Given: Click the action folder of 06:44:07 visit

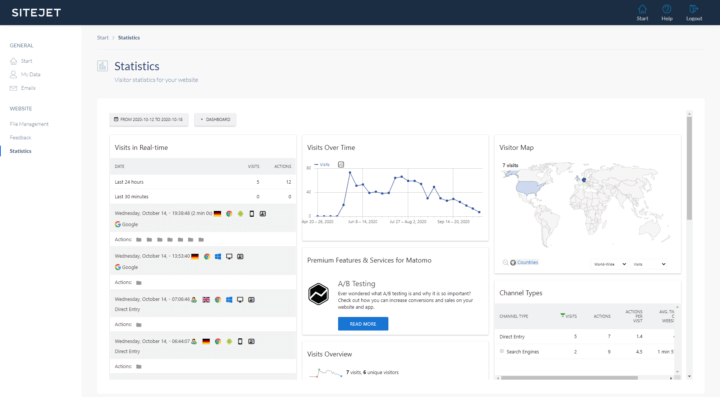Looking at the screenshot, I should click(139, 367).
